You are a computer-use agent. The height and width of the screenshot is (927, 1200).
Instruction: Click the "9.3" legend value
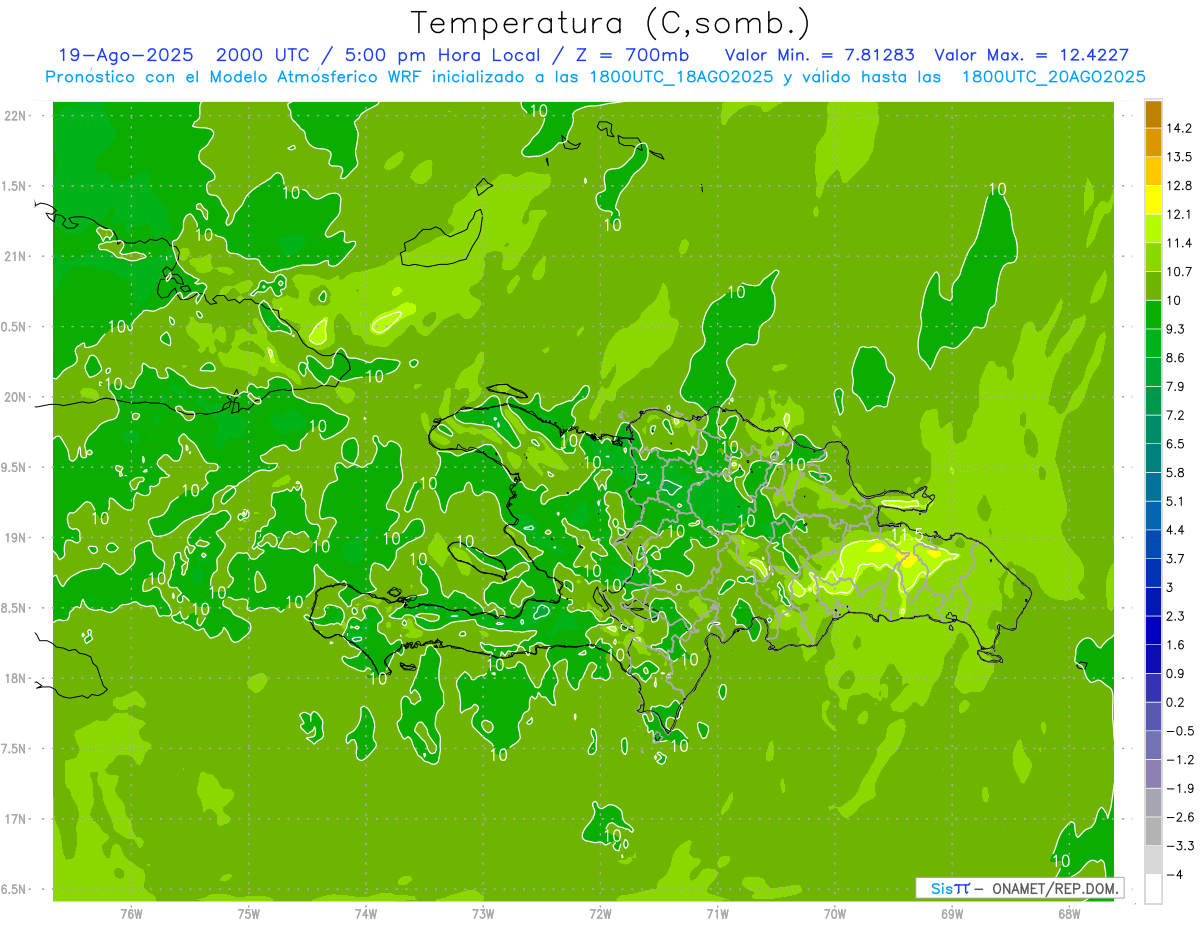(x=1177, y=329)
